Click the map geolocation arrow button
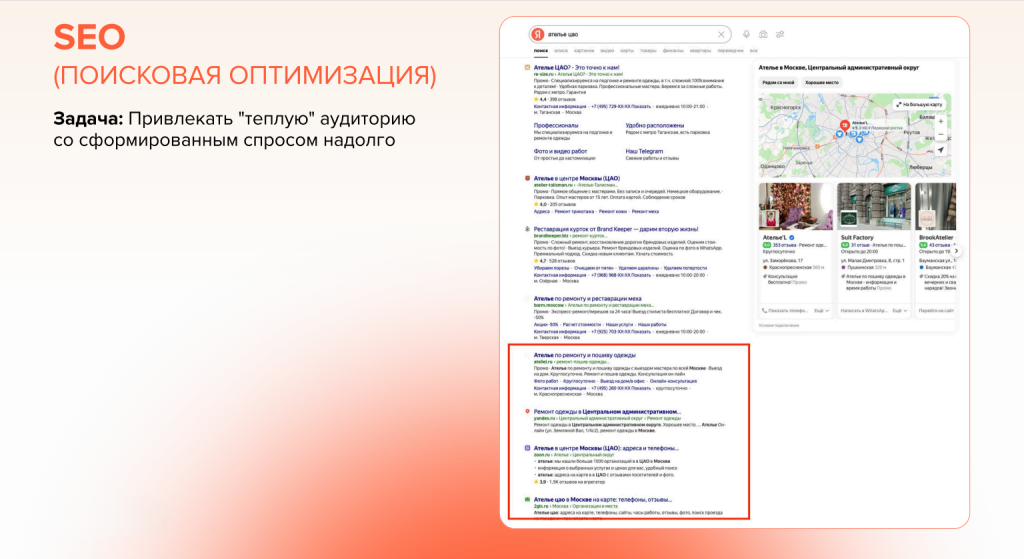 pos(940,150)
